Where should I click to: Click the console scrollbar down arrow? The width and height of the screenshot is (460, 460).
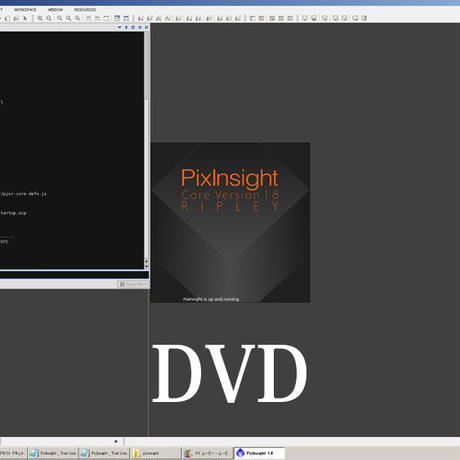pyautogui.click(x=146, y=266)
